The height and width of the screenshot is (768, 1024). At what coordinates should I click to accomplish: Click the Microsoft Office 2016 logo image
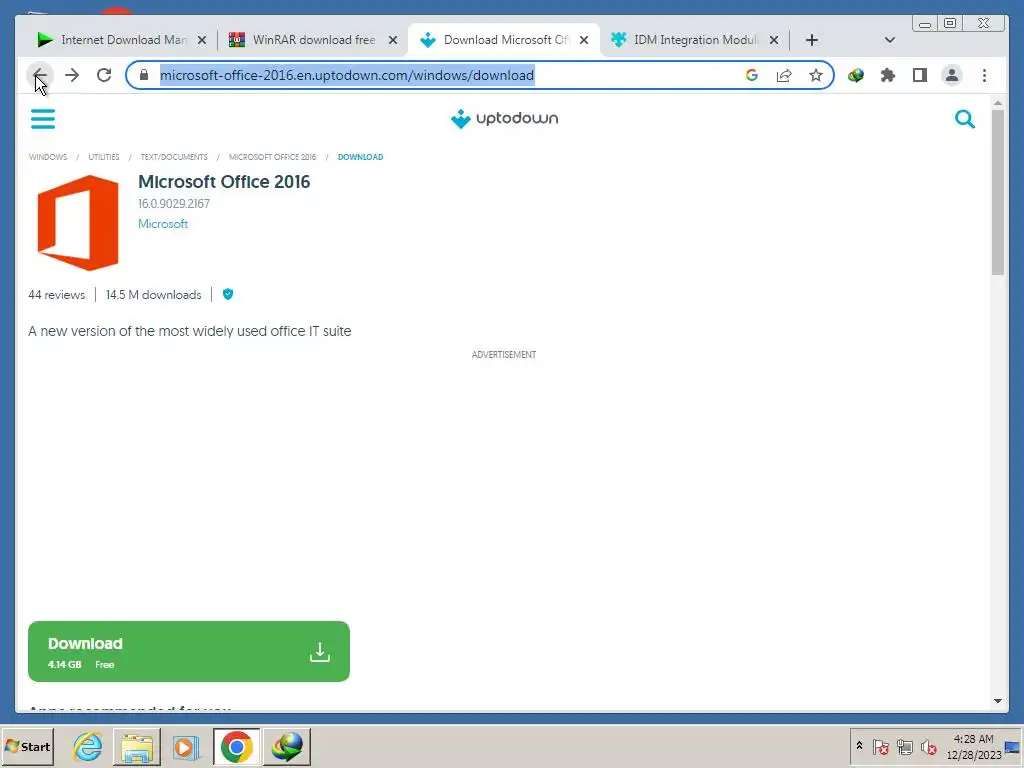click(78, 223)
